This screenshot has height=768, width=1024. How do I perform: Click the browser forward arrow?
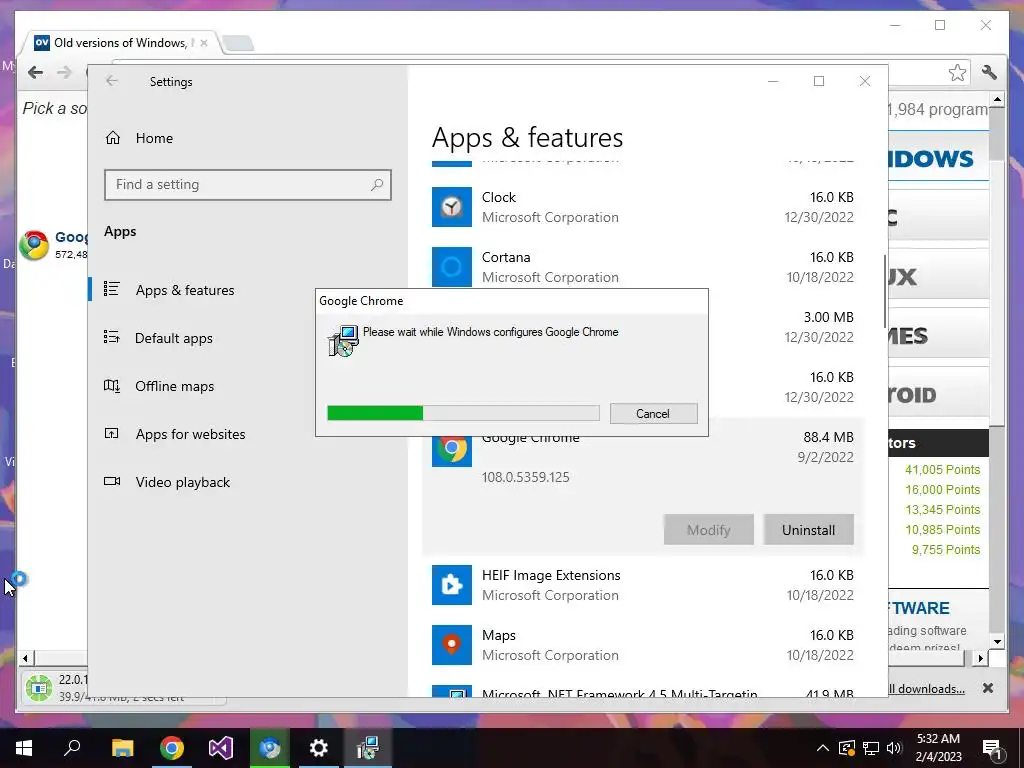(64, 72)
